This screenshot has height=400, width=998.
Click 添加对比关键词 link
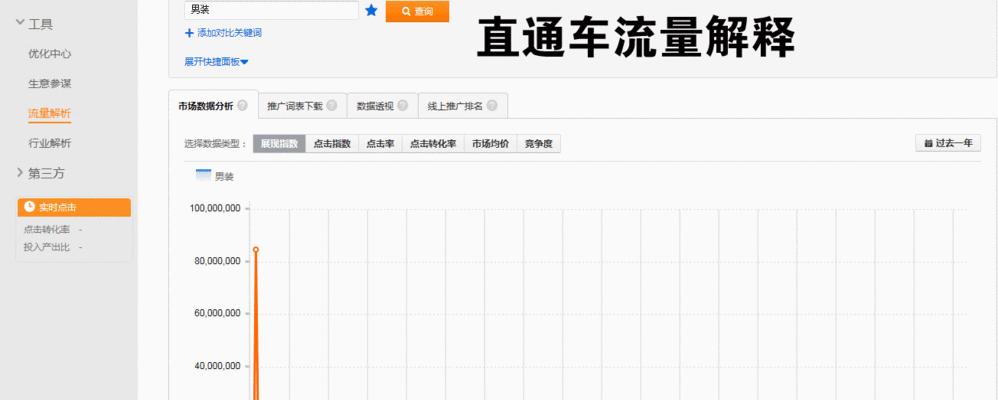point(223,33)
